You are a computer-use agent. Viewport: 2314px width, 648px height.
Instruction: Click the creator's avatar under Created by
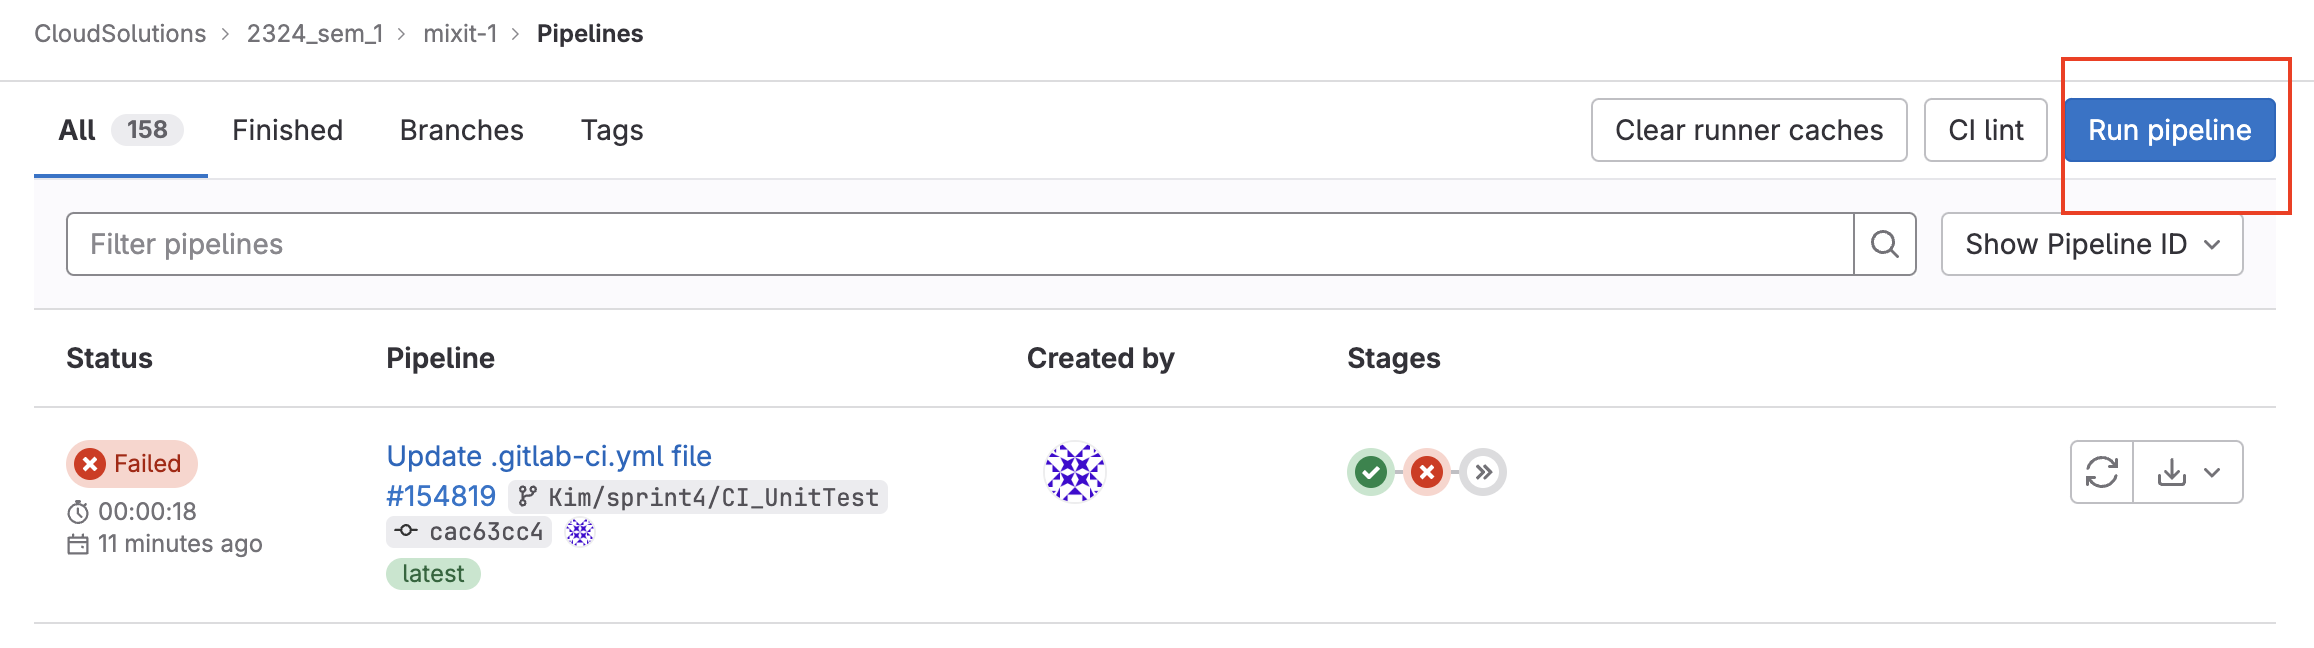point(1074,472)
